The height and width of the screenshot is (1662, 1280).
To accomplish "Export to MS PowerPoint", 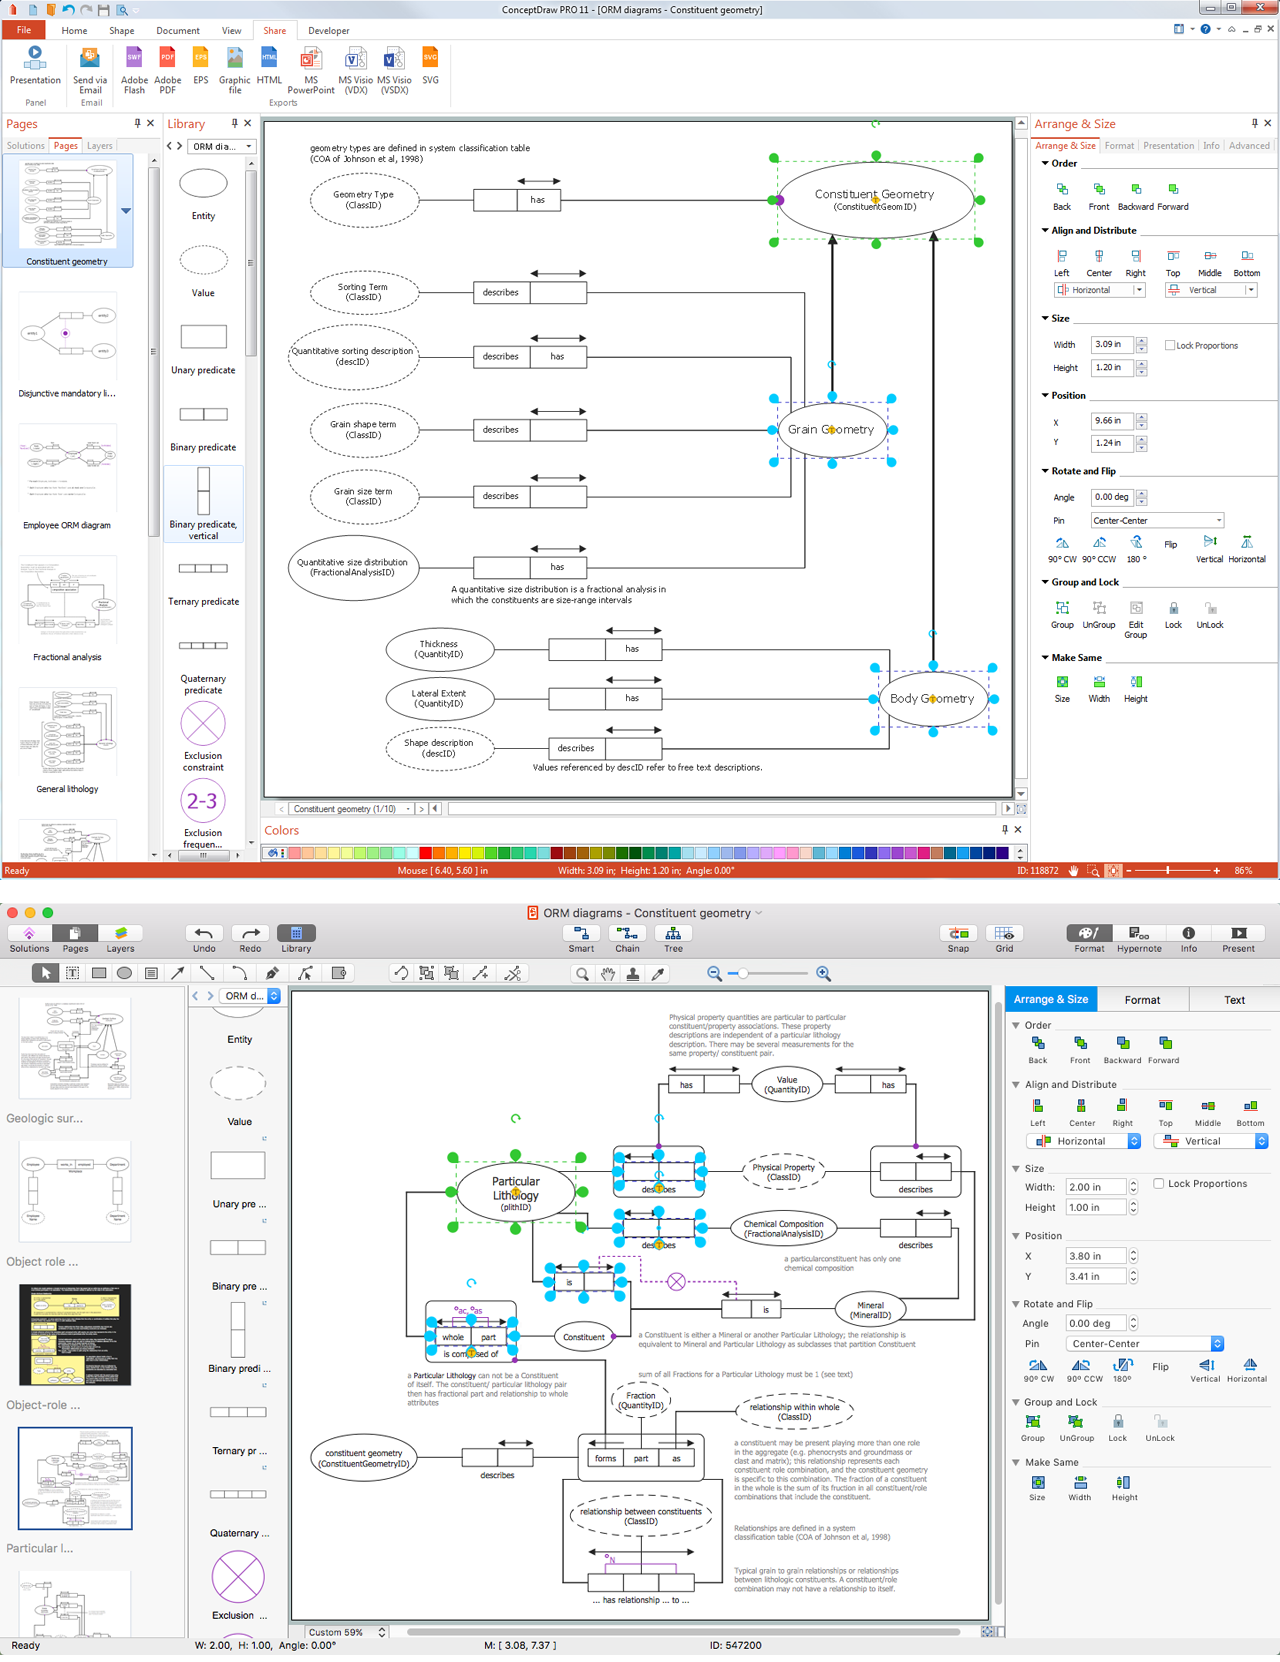I will point(311,71).
